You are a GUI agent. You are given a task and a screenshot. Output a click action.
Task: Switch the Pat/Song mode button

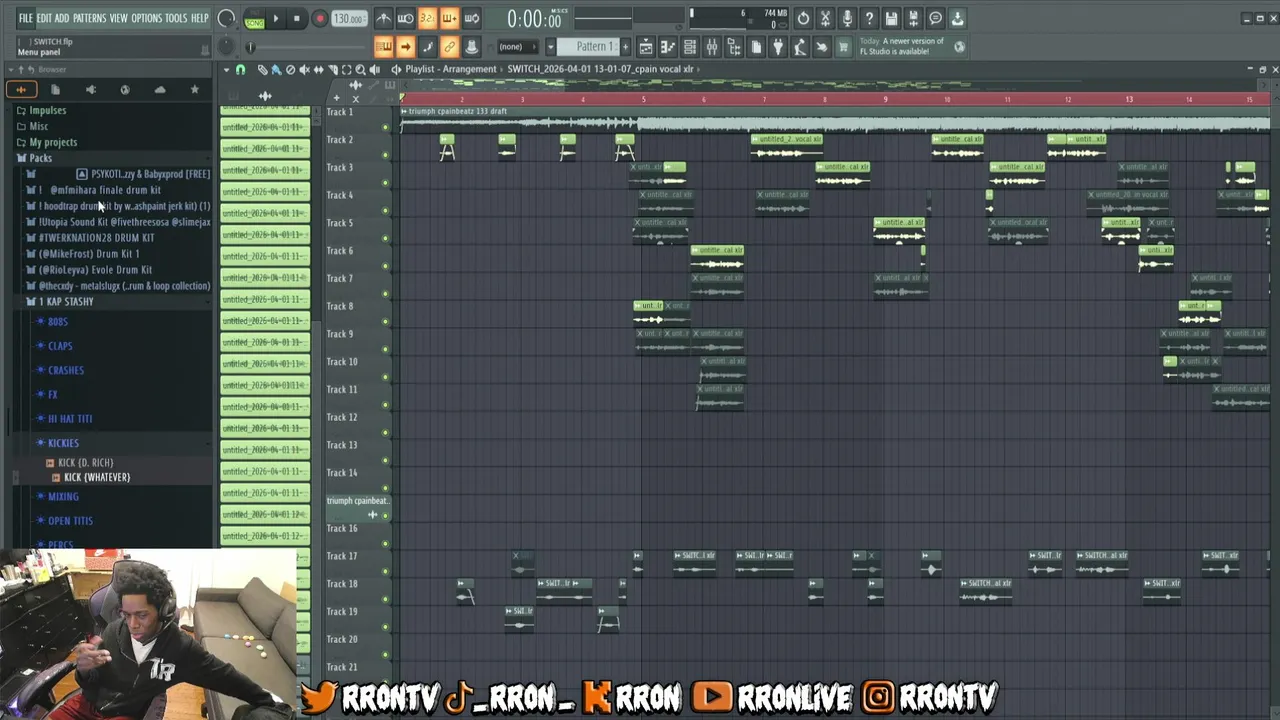pyautogui.click(x=254, y=18)
